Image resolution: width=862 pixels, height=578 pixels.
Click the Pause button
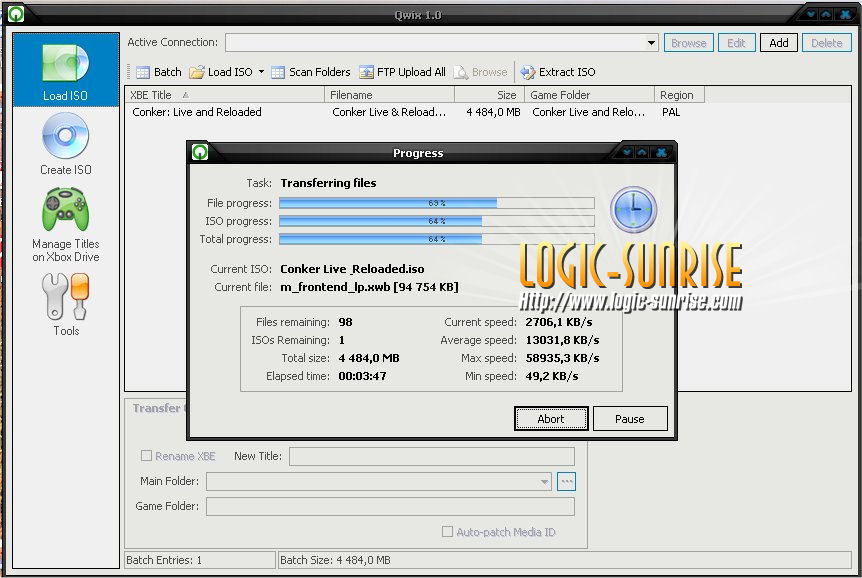(x=630, y=419)
